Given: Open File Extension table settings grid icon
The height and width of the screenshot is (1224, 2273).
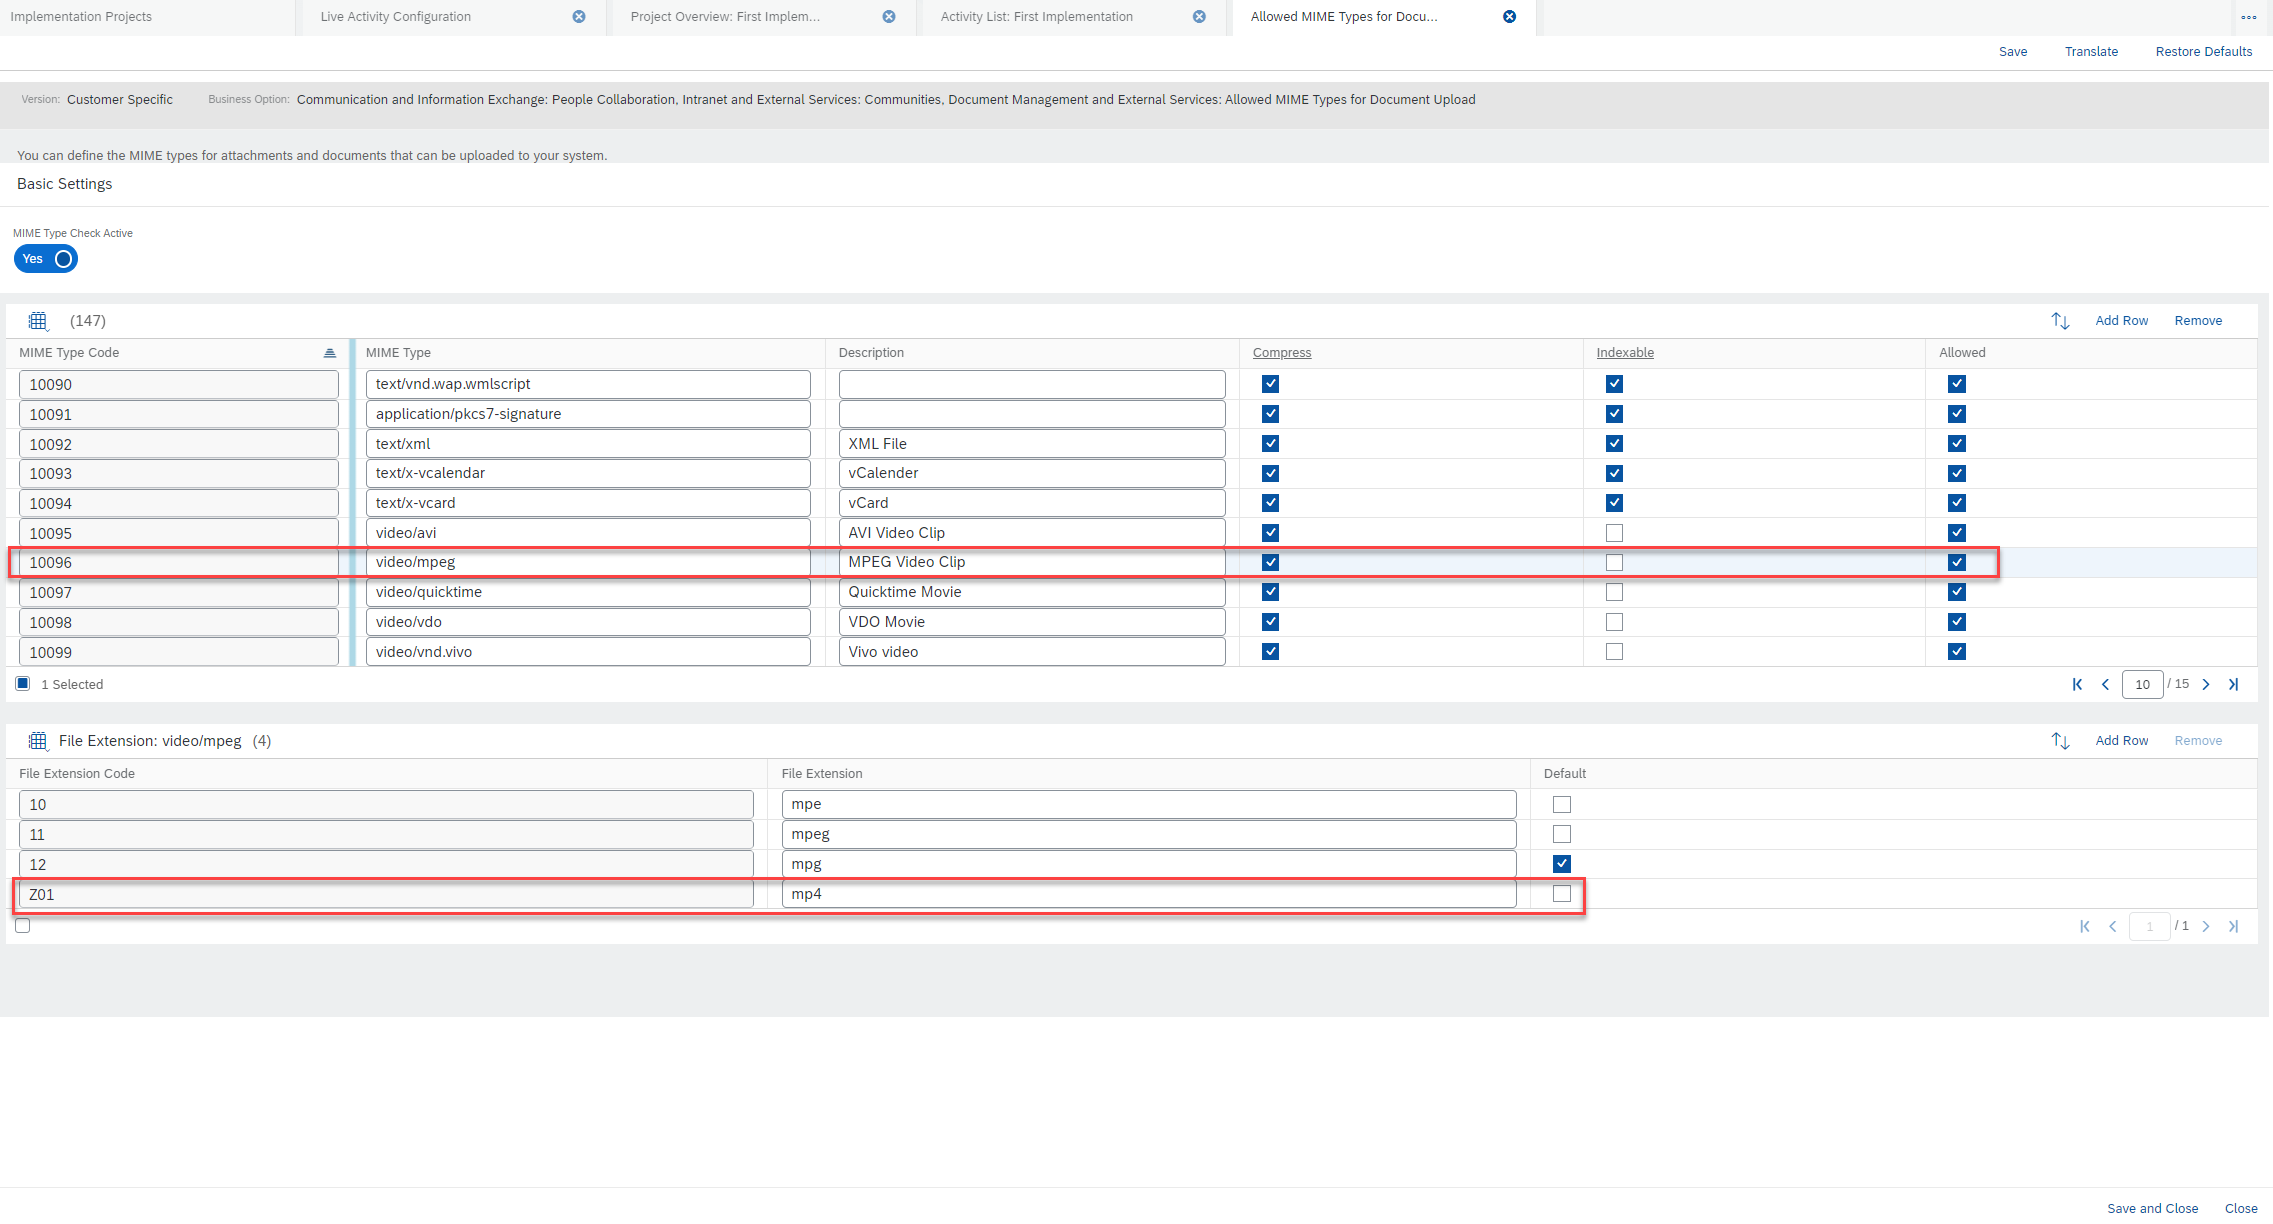Looking at the screenshot, I should 38,741.
